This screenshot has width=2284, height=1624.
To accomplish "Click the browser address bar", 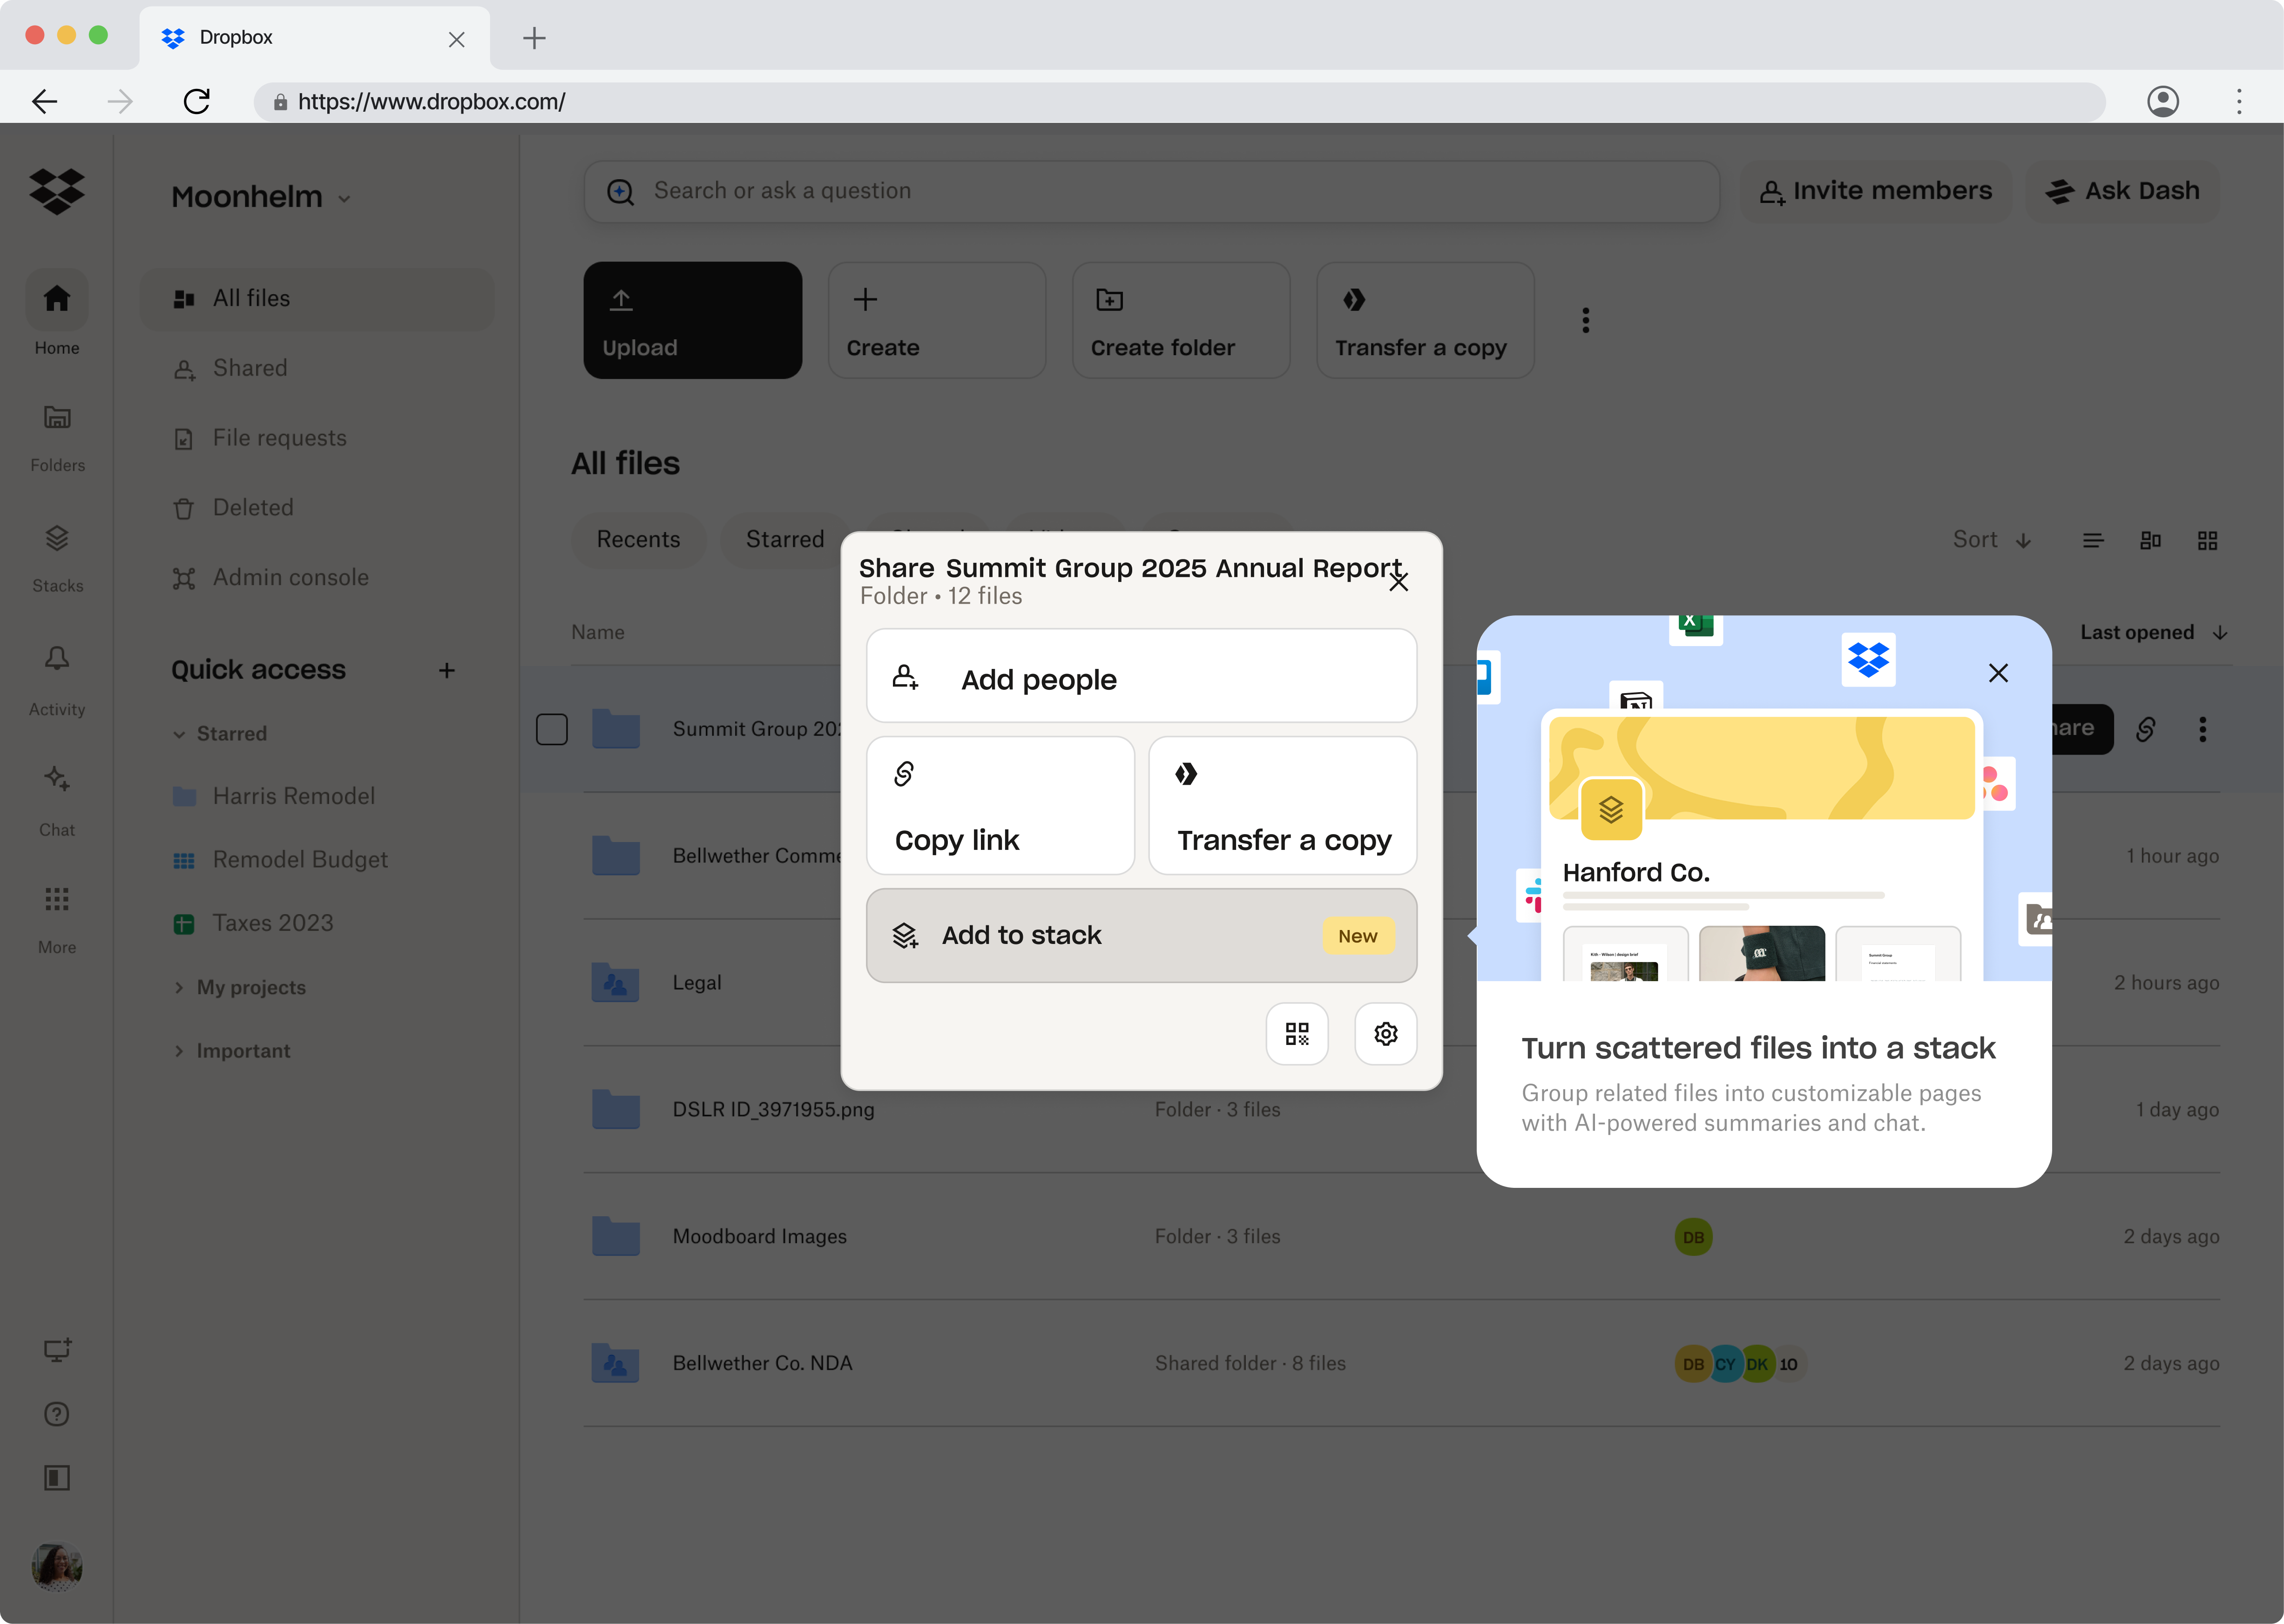I will pyautogui.click(x=1180, y=101).
